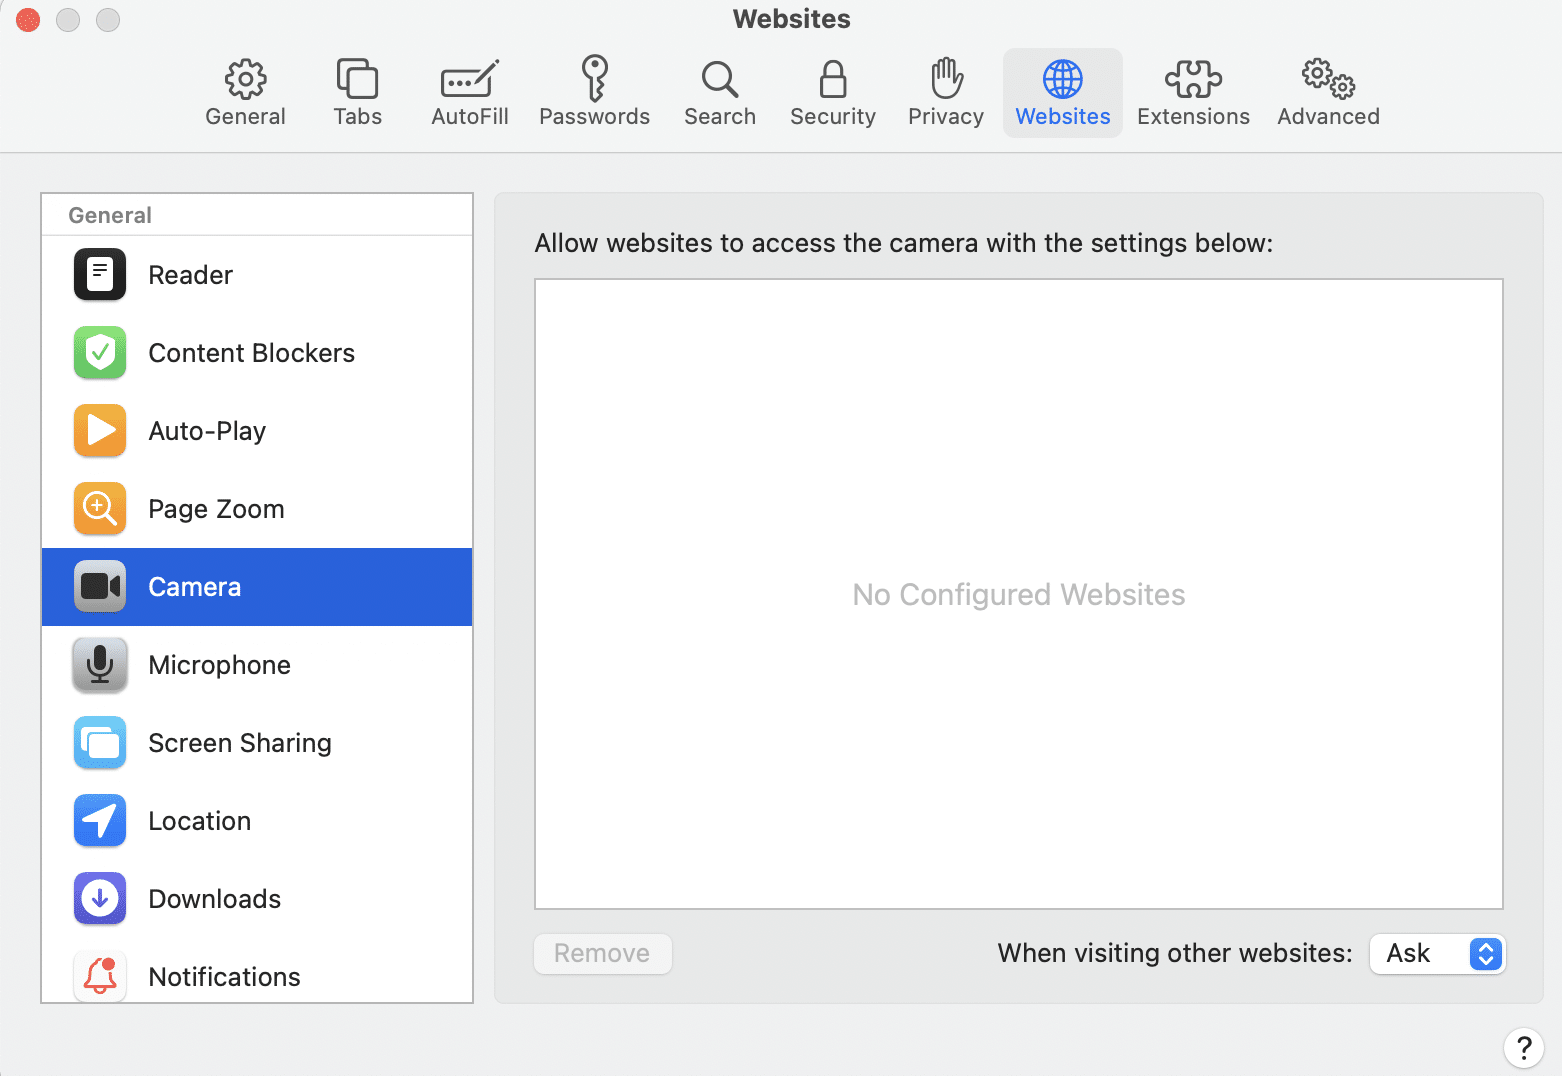Expand the 'When visiting other websites' dropdown
1562x1076 pixels.
1437,954
